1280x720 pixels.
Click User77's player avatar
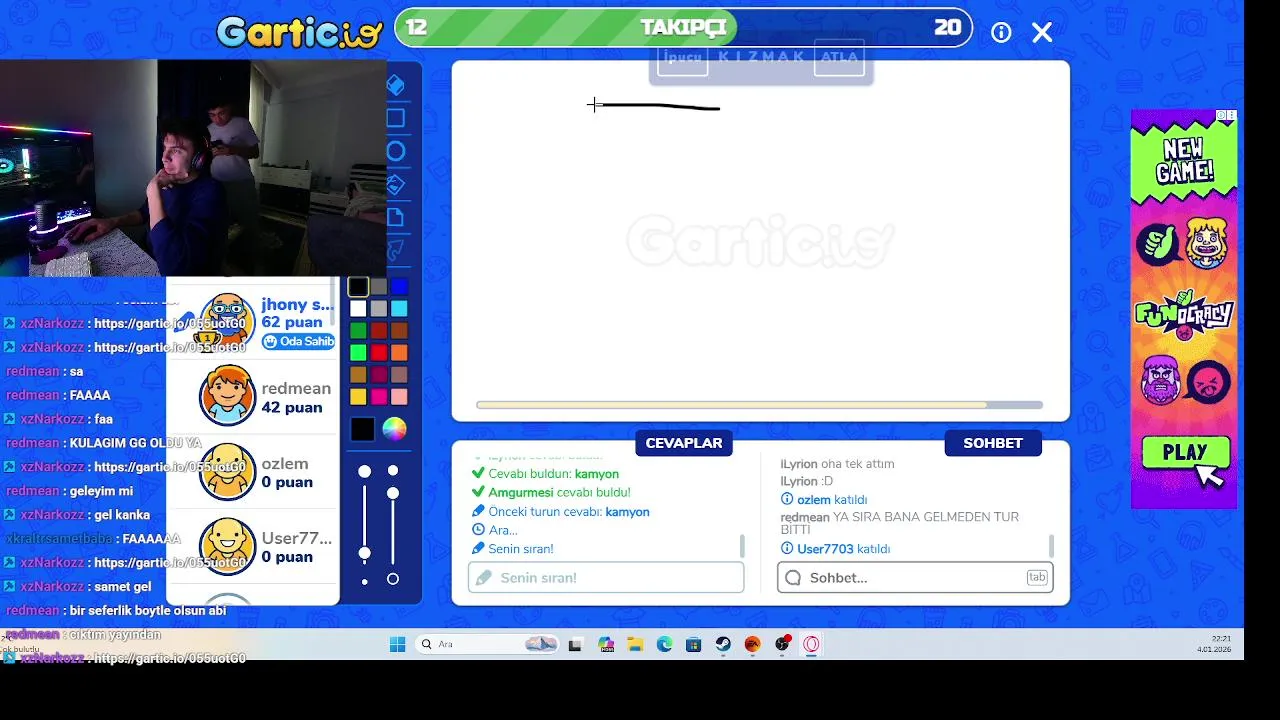[227, 546]
